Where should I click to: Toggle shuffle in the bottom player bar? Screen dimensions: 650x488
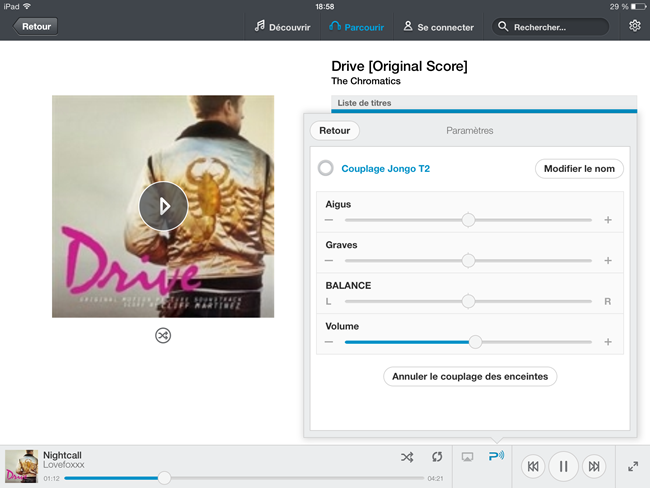[x=407, y=457]
